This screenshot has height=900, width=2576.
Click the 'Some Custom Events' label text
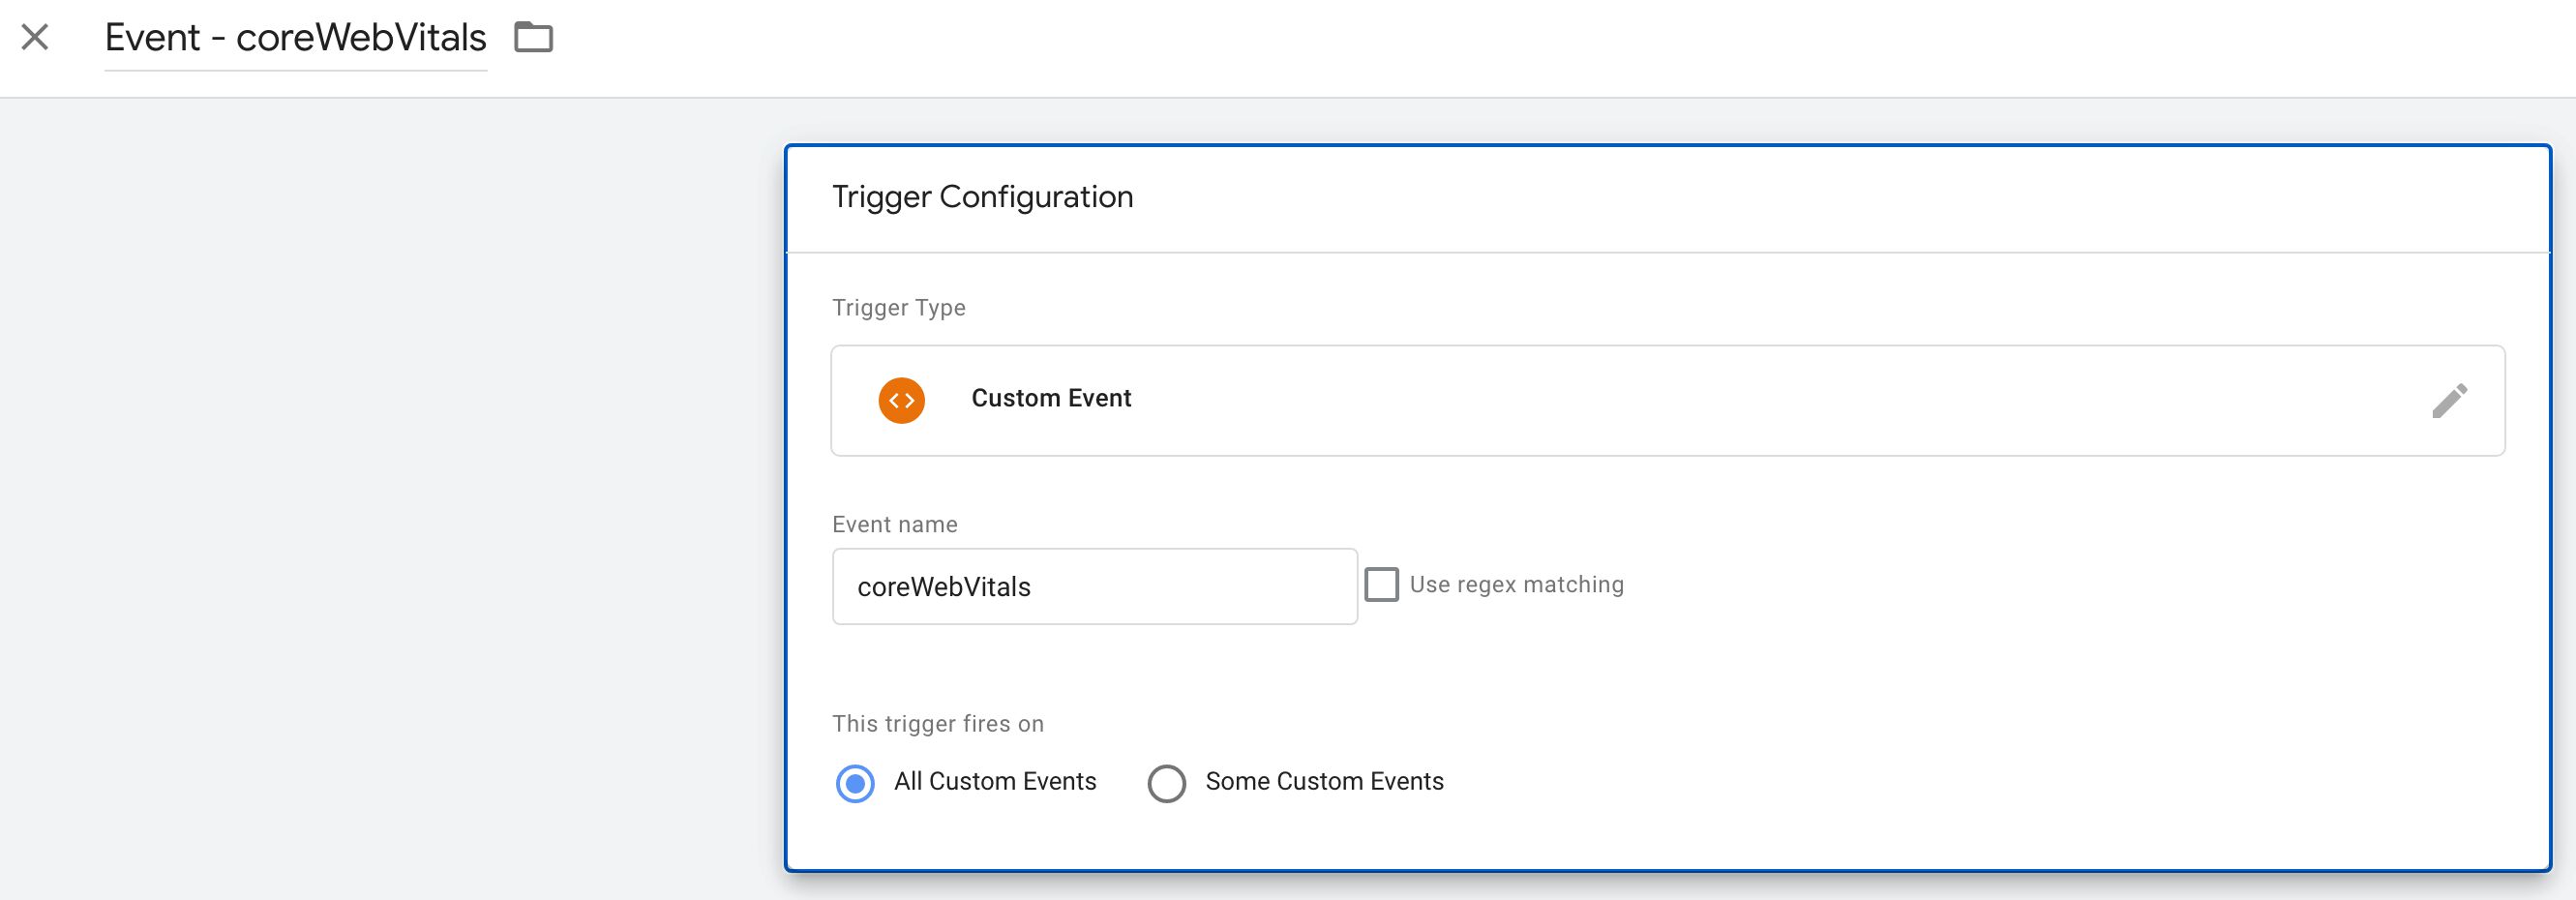1324,781
